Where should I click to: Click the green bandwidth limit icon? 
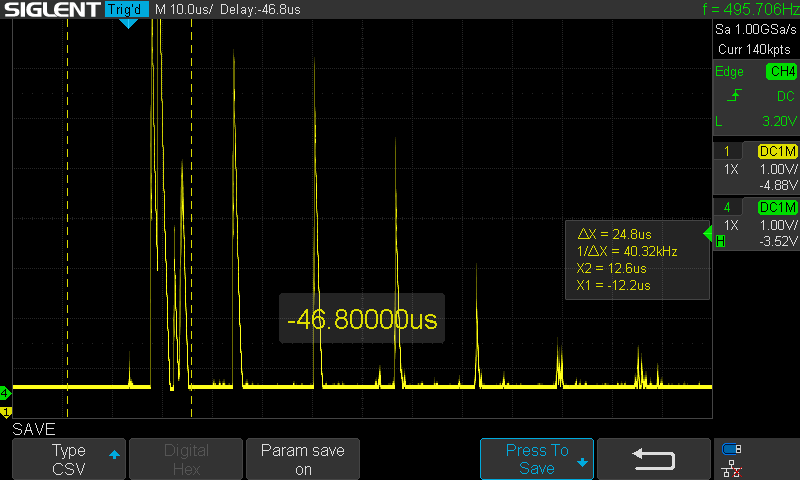[720, 241]
